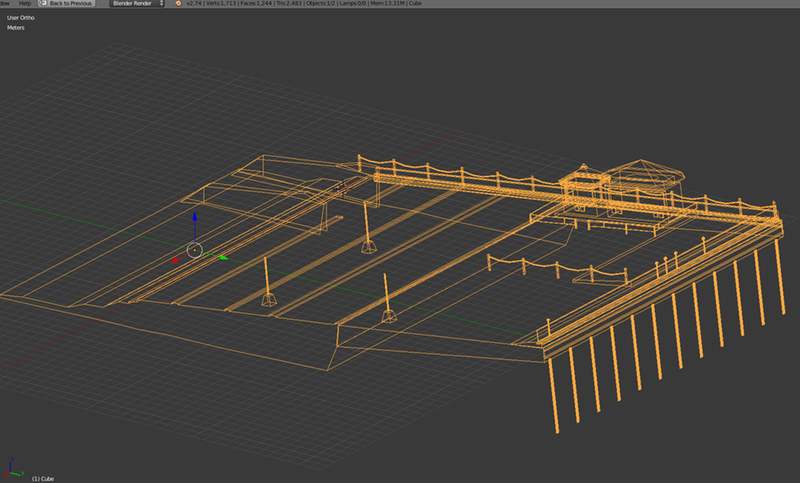Viewport: 800px width, 483px height.
Task: Open the Help menu
Action: click(x=24, y=4)
